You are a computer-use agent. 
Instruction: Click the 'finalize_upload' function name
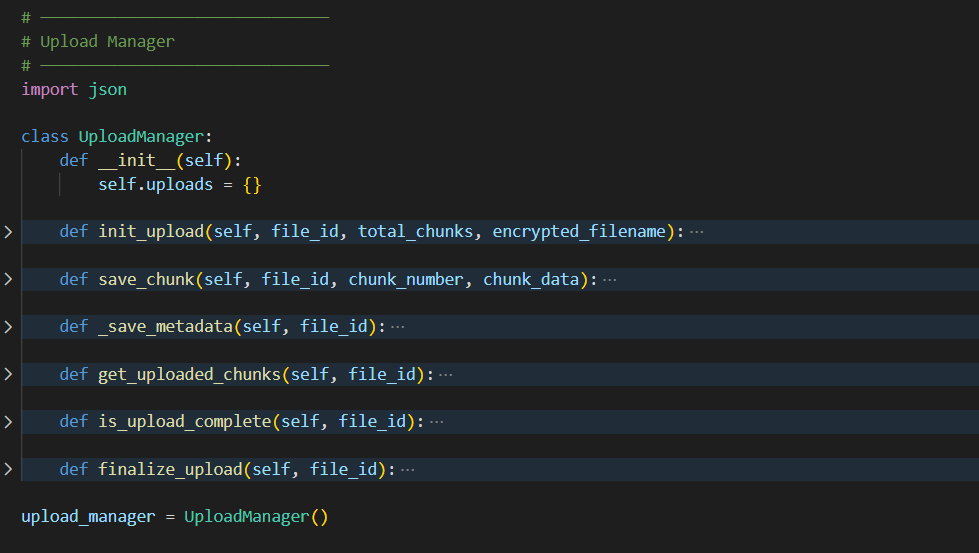coord(170,469)
